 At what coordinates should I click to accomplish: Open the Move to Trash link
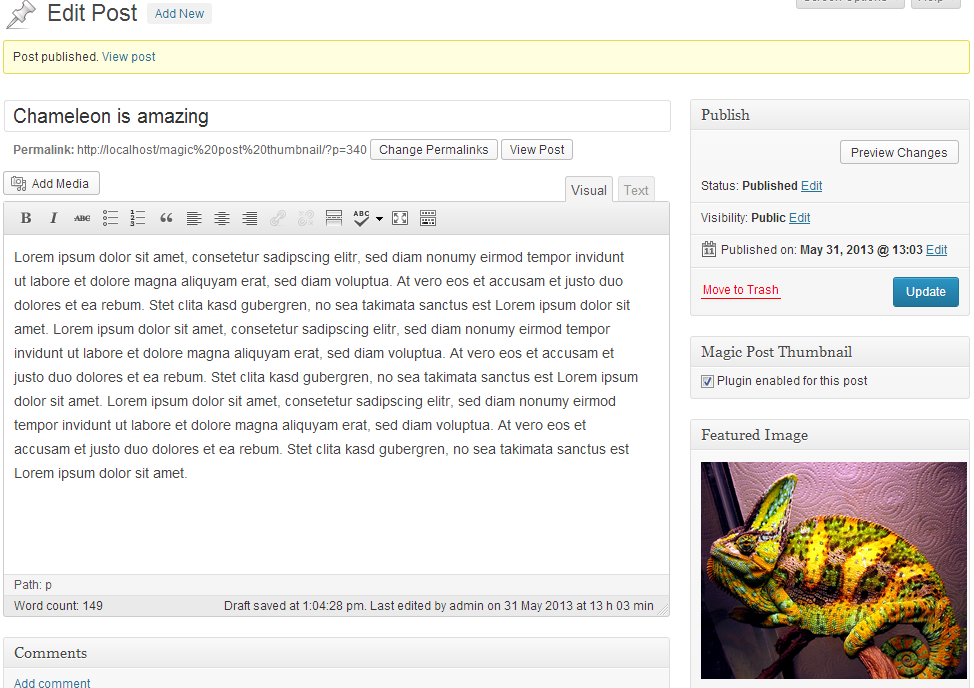(740, 290)
